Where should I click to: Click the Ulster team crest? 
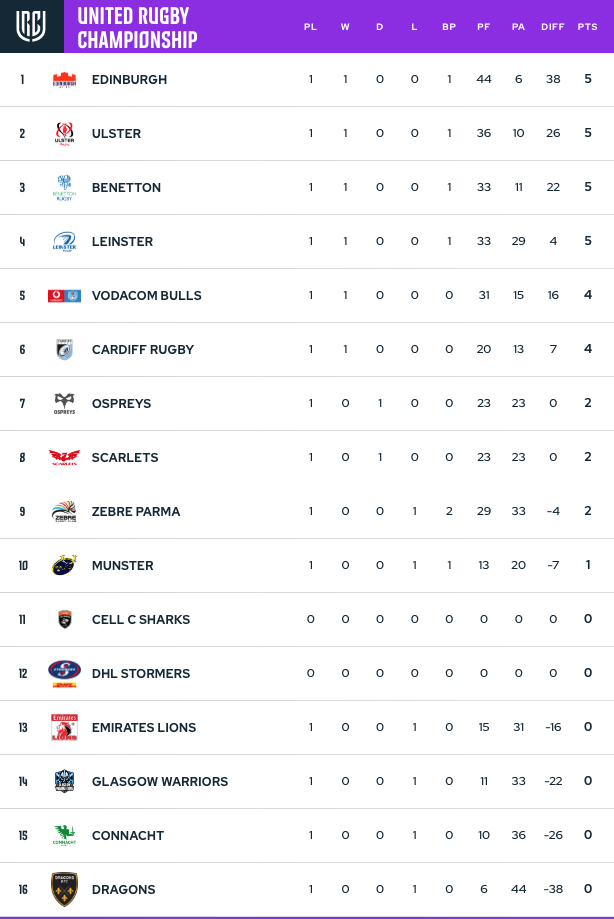64,134
